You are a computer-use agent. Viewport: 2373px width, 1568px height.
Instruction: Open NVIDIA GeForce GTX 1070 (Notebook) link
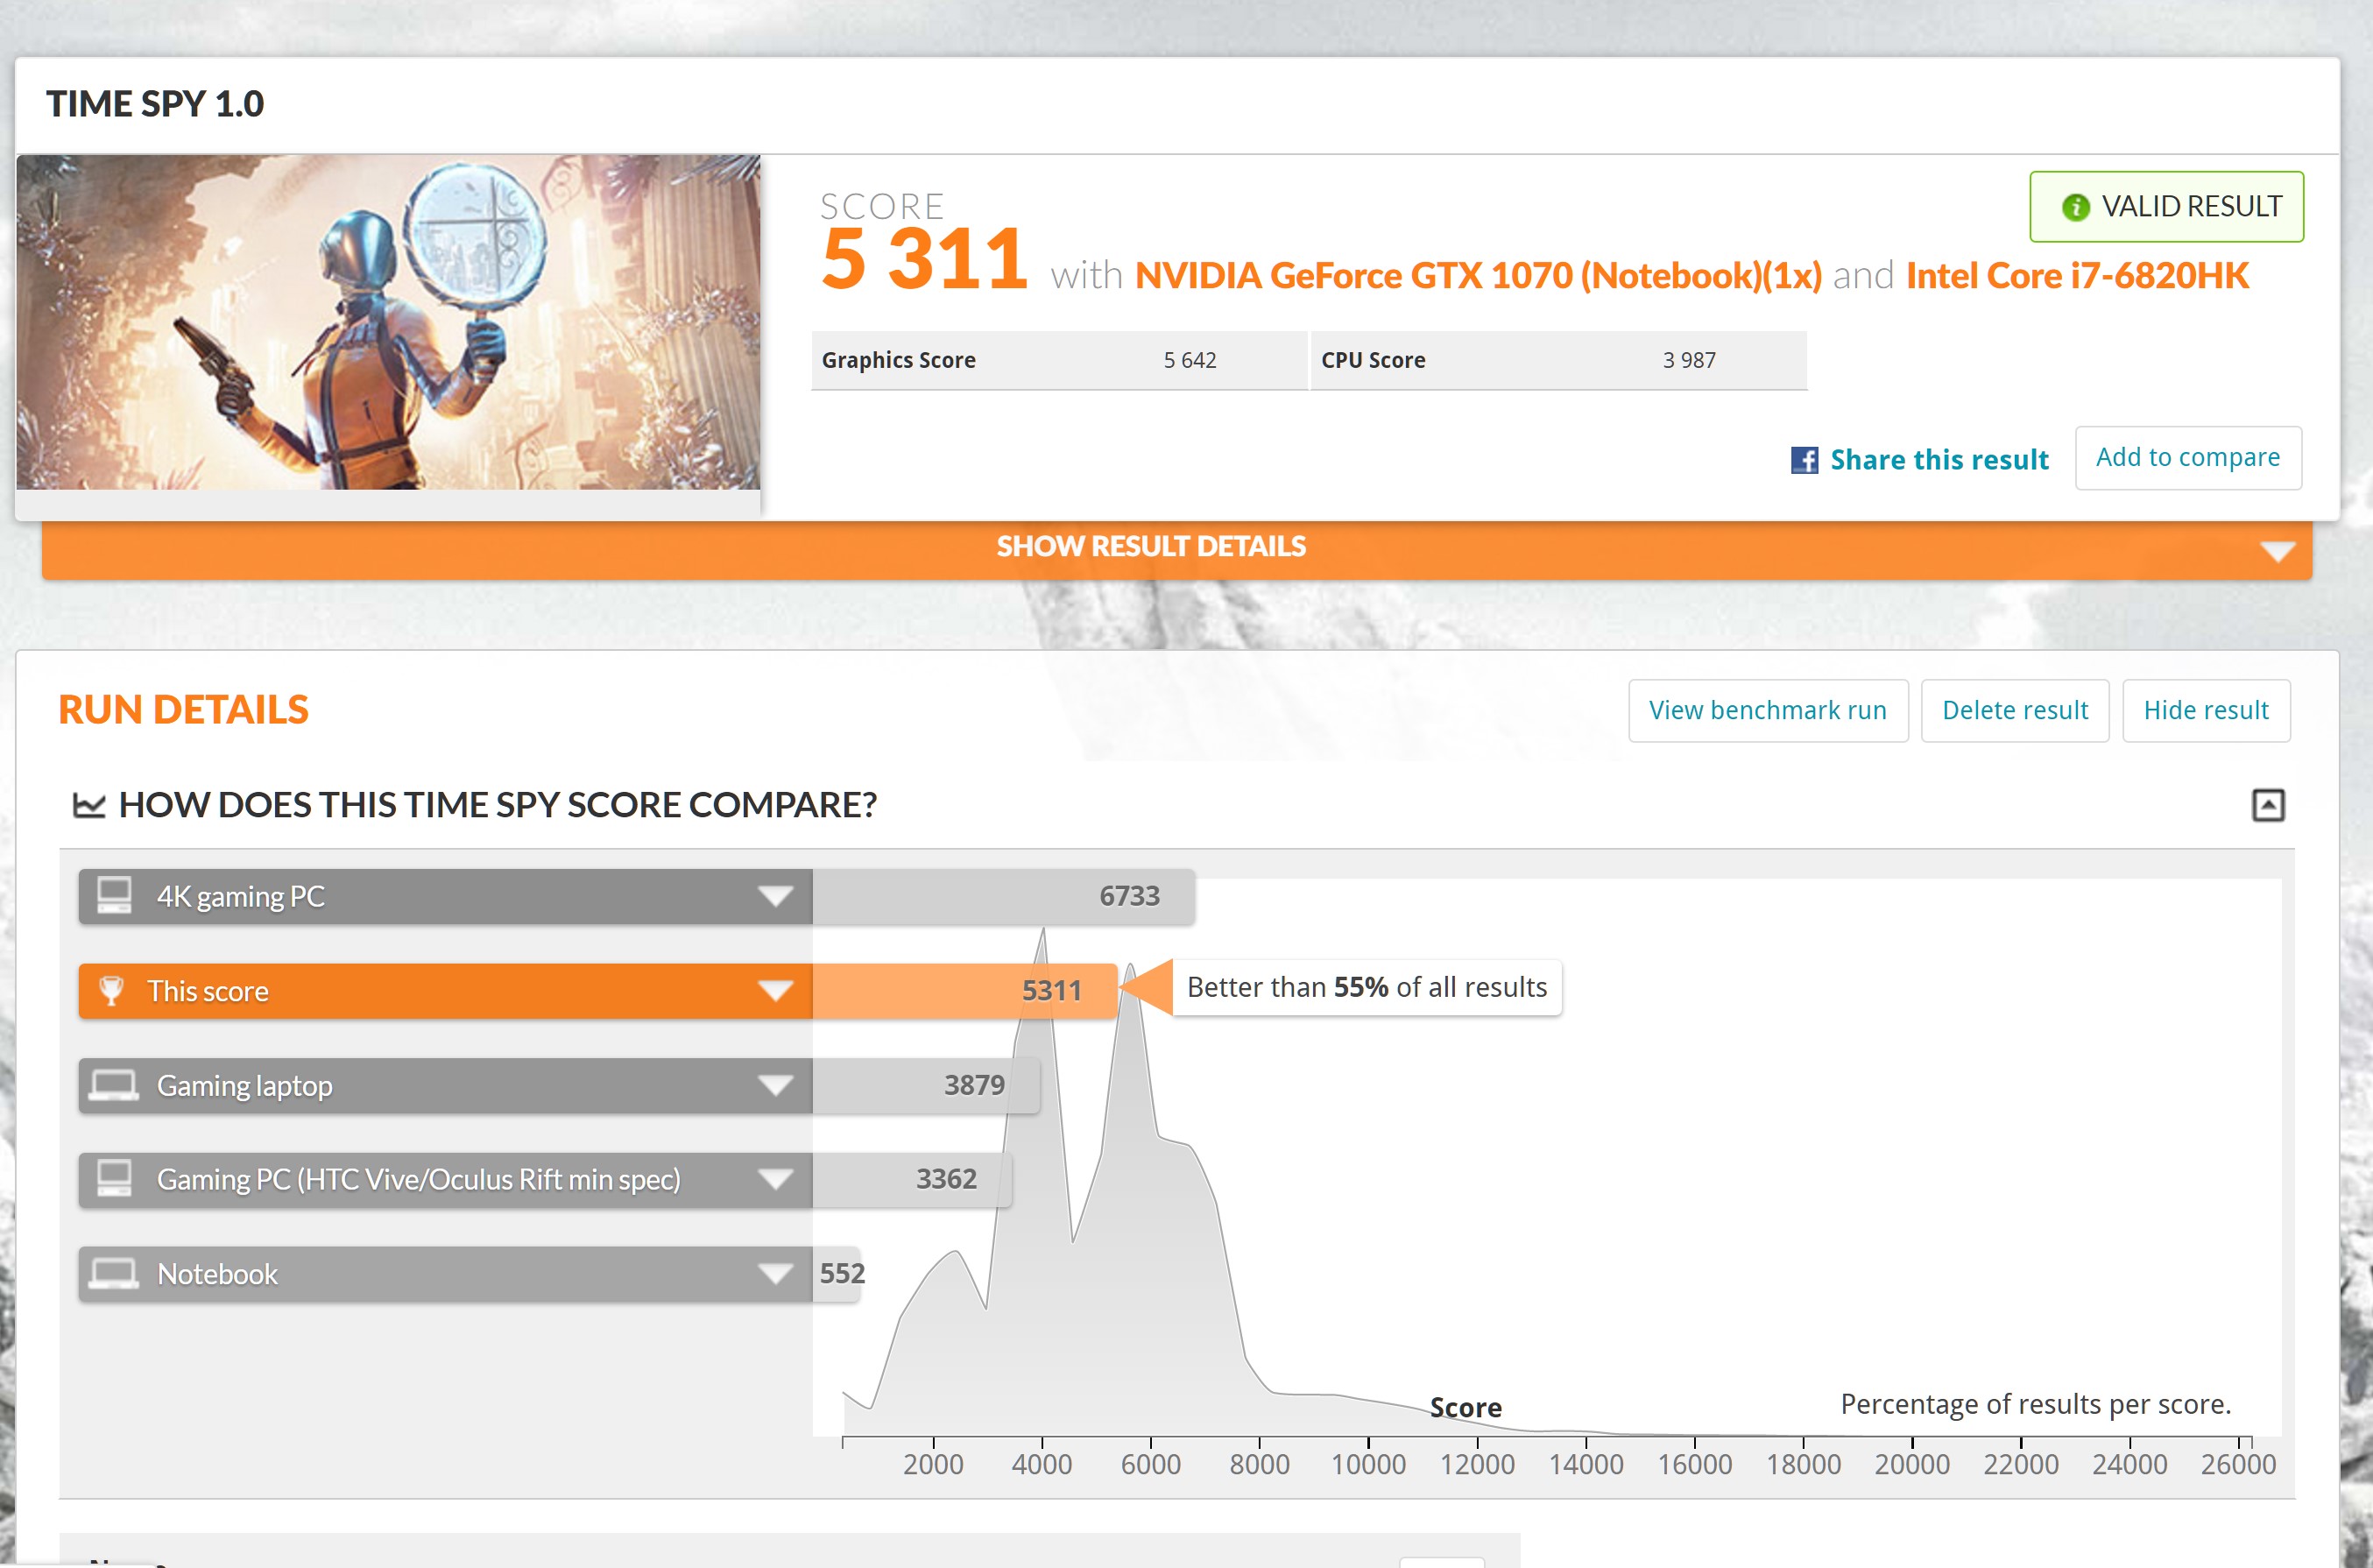click(1478, 276)
